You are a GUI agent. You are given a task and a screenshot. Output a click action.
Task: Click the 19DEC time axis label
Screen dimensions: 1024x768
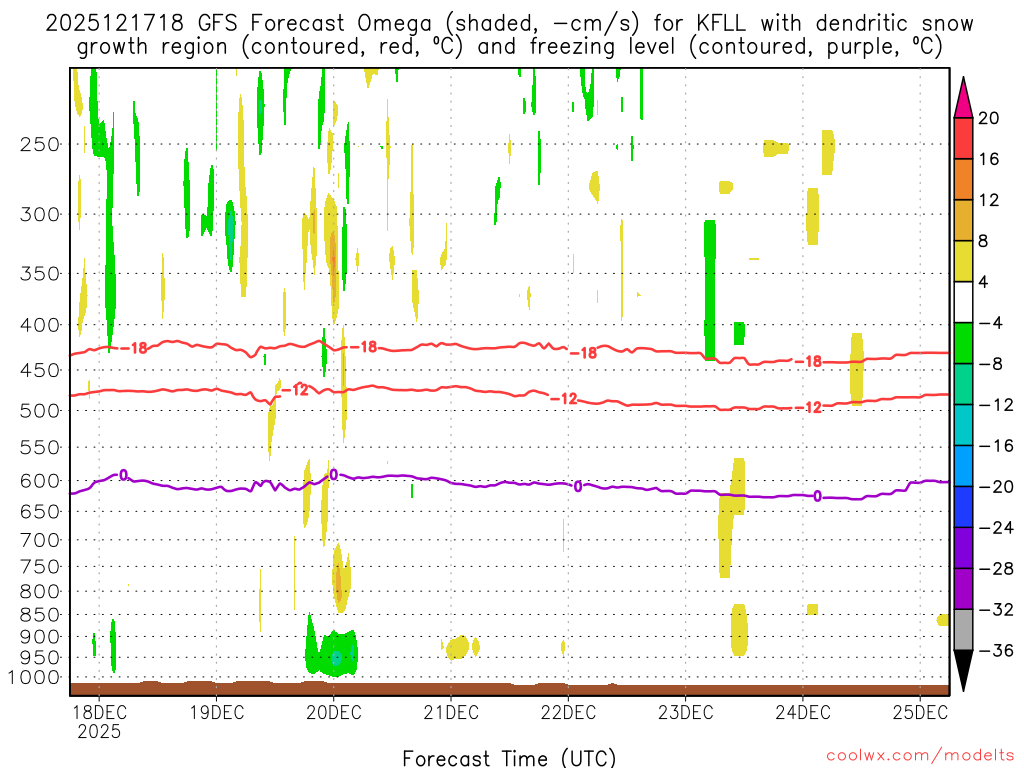point(216,712)
